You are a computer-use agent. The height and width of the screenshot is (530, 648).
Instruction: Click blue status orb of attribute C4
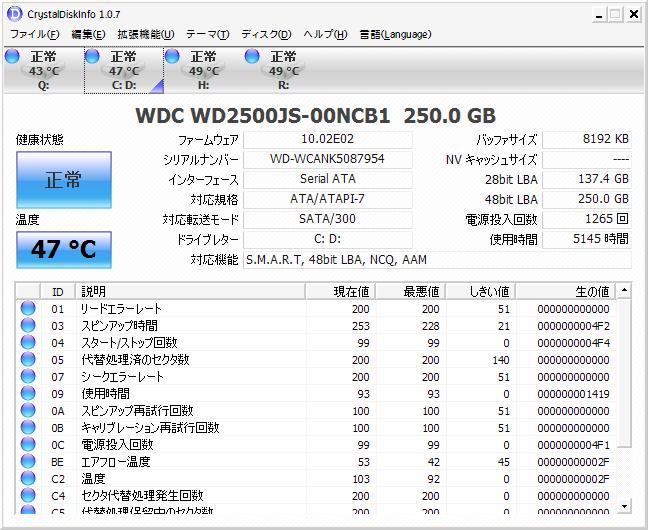28,495
